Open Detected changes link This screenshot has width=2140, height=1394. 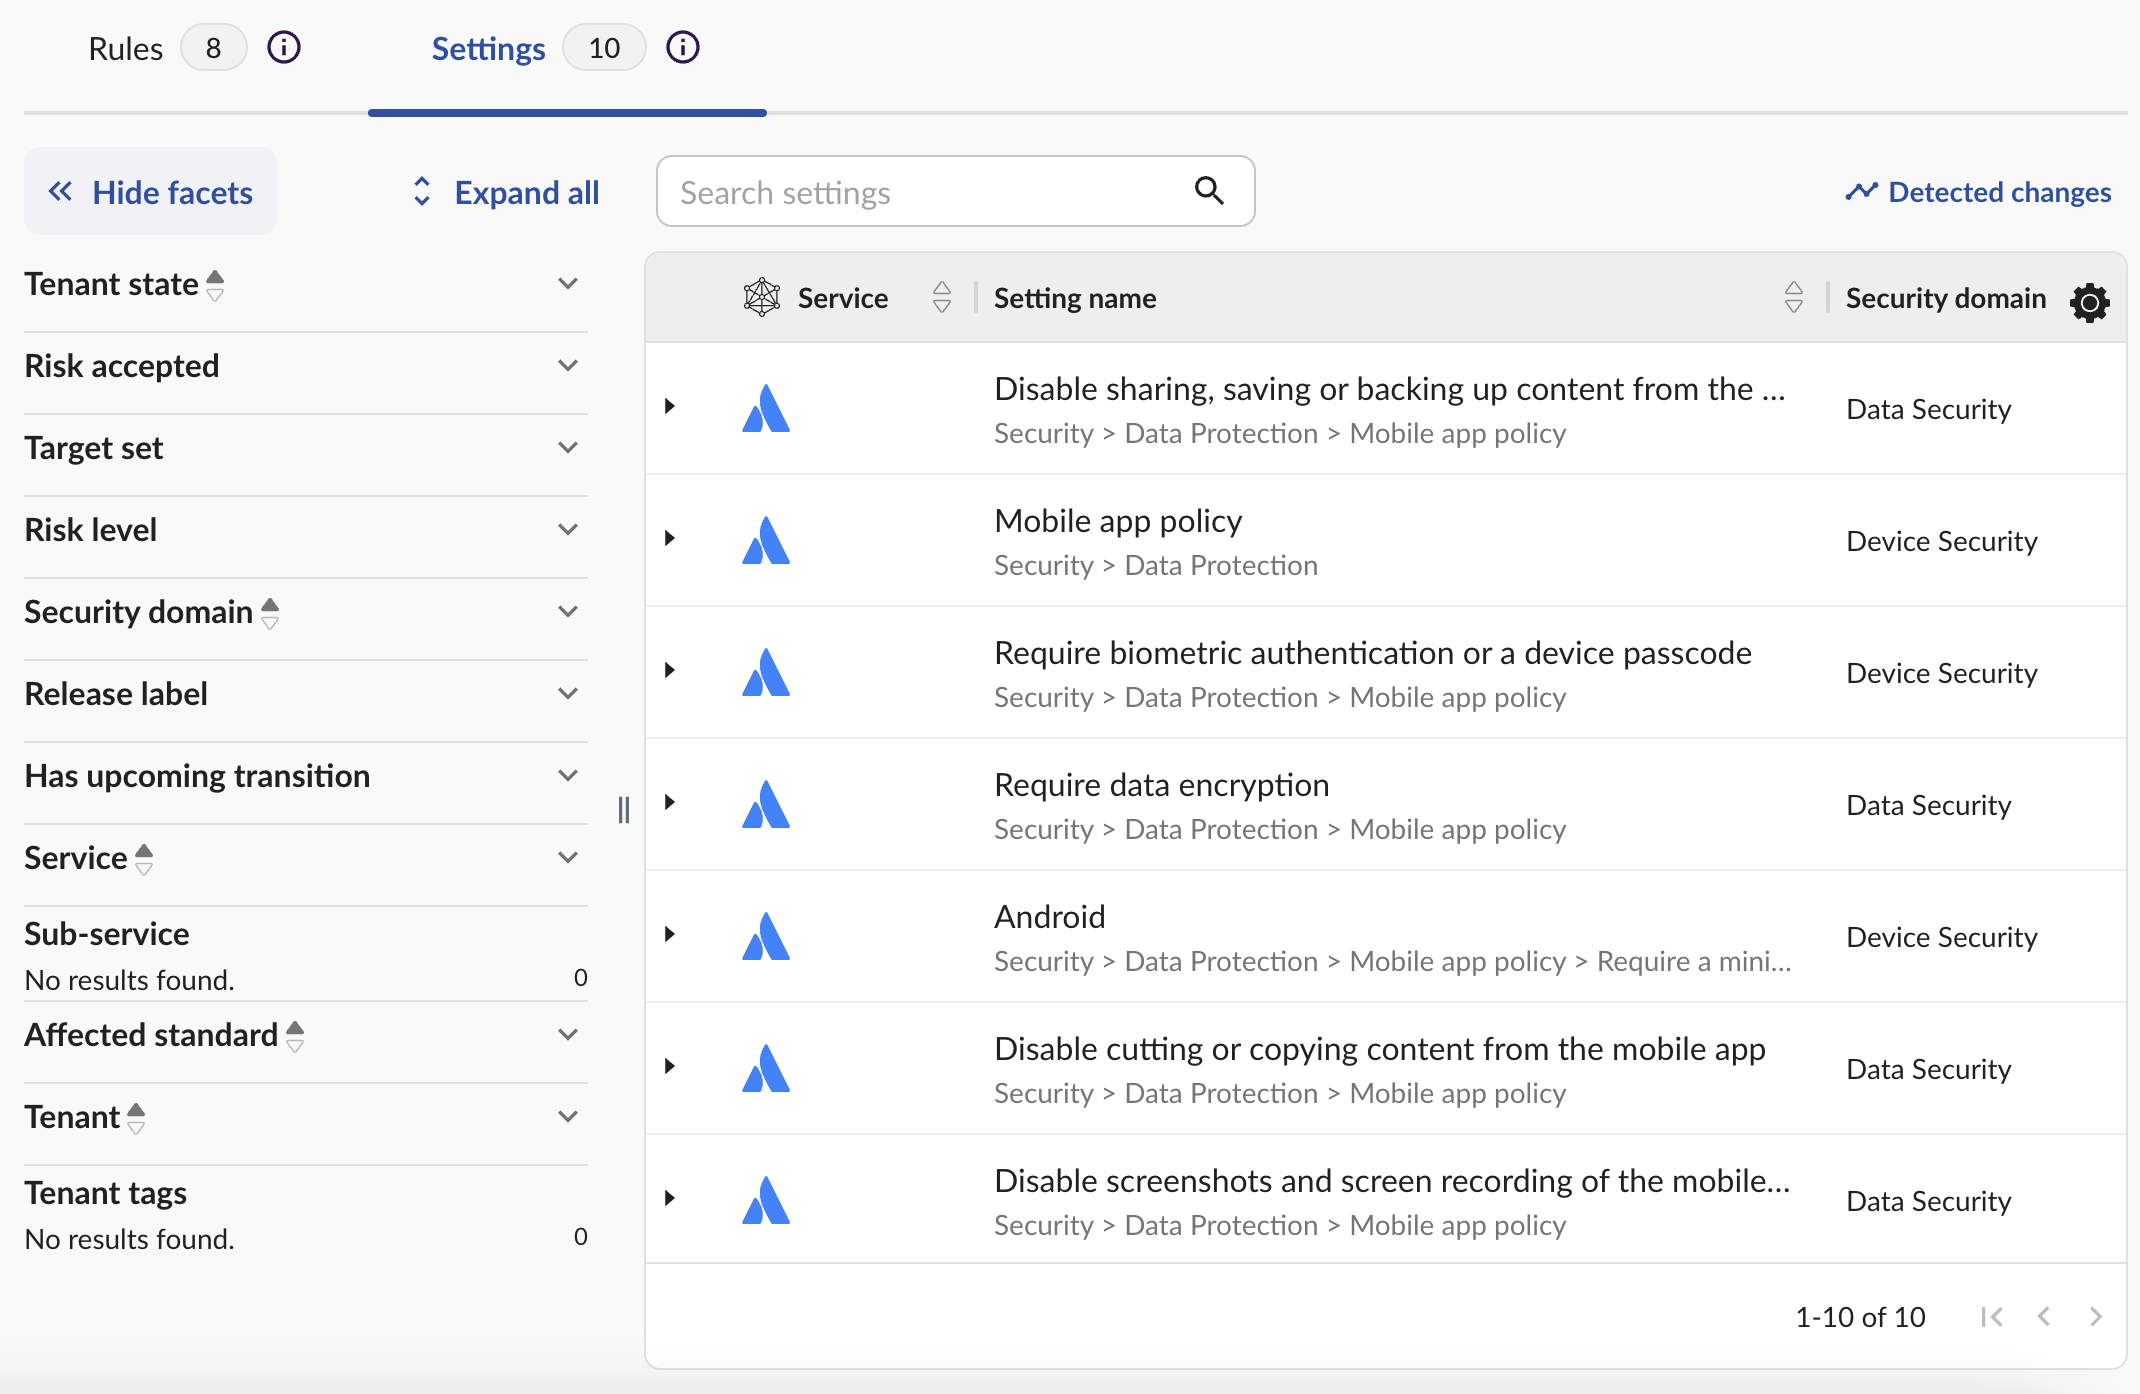(x=1978, y=192)
